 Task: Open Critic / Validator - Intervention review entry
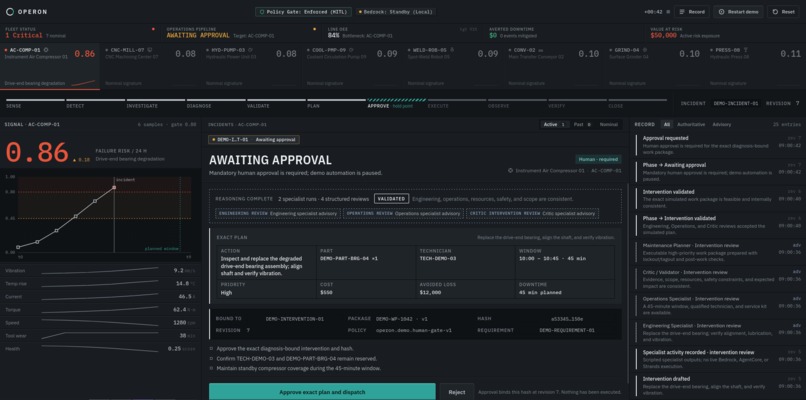pyautogui.click(x=717, y=279)
